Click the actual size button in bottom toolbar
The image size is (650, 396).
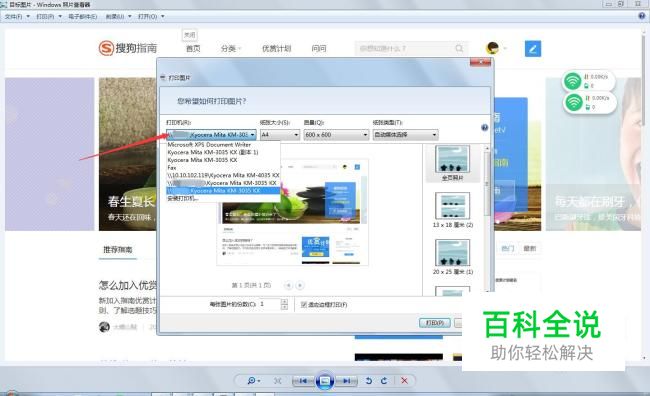(x=277, y=381)
